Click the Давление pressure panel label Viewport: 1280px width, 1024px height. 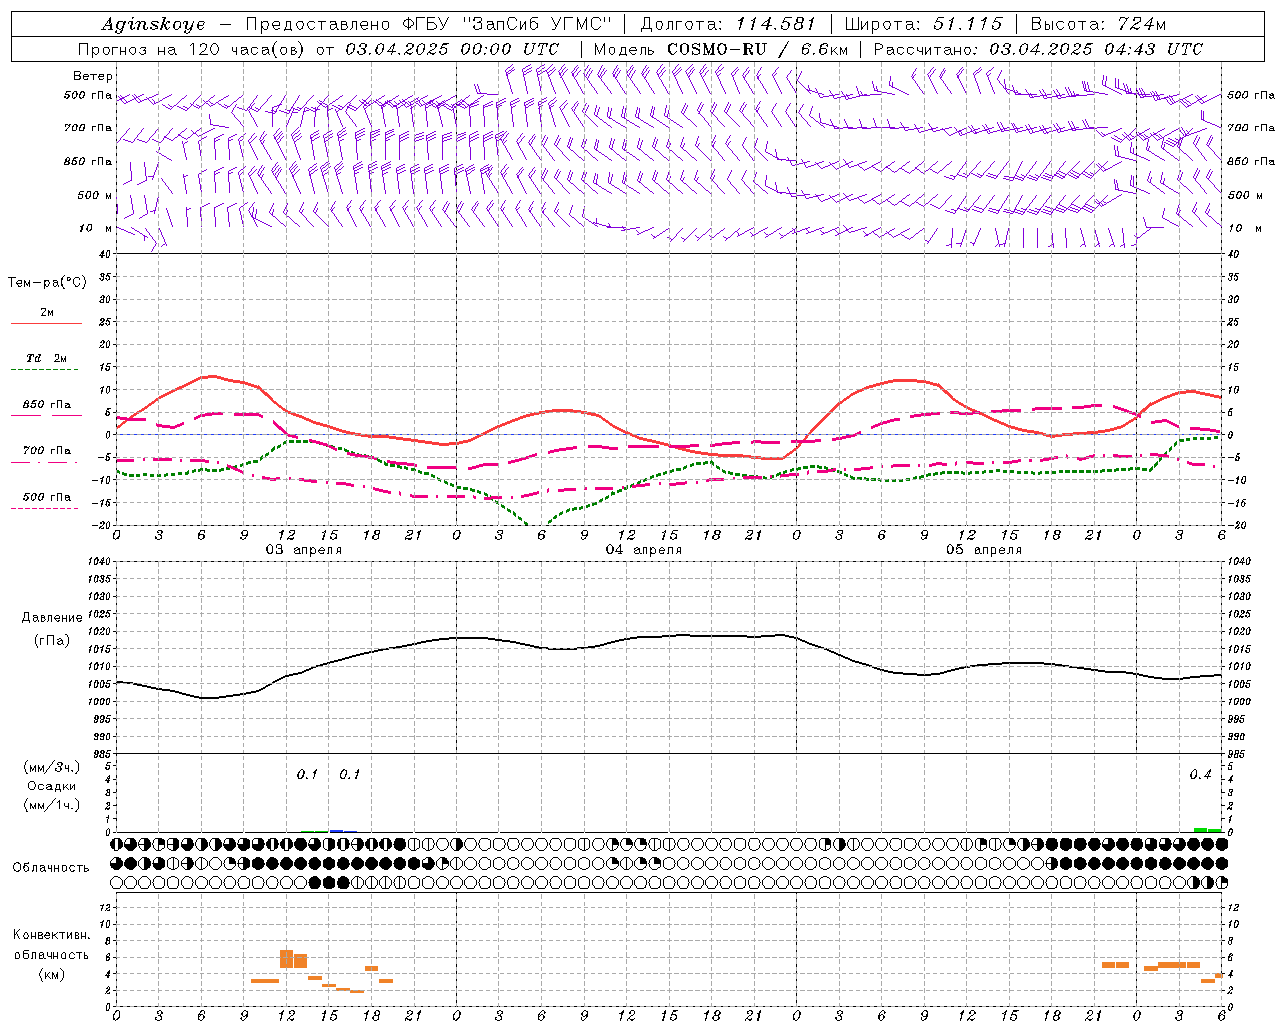pyautogui.click(x=52, y=617)
